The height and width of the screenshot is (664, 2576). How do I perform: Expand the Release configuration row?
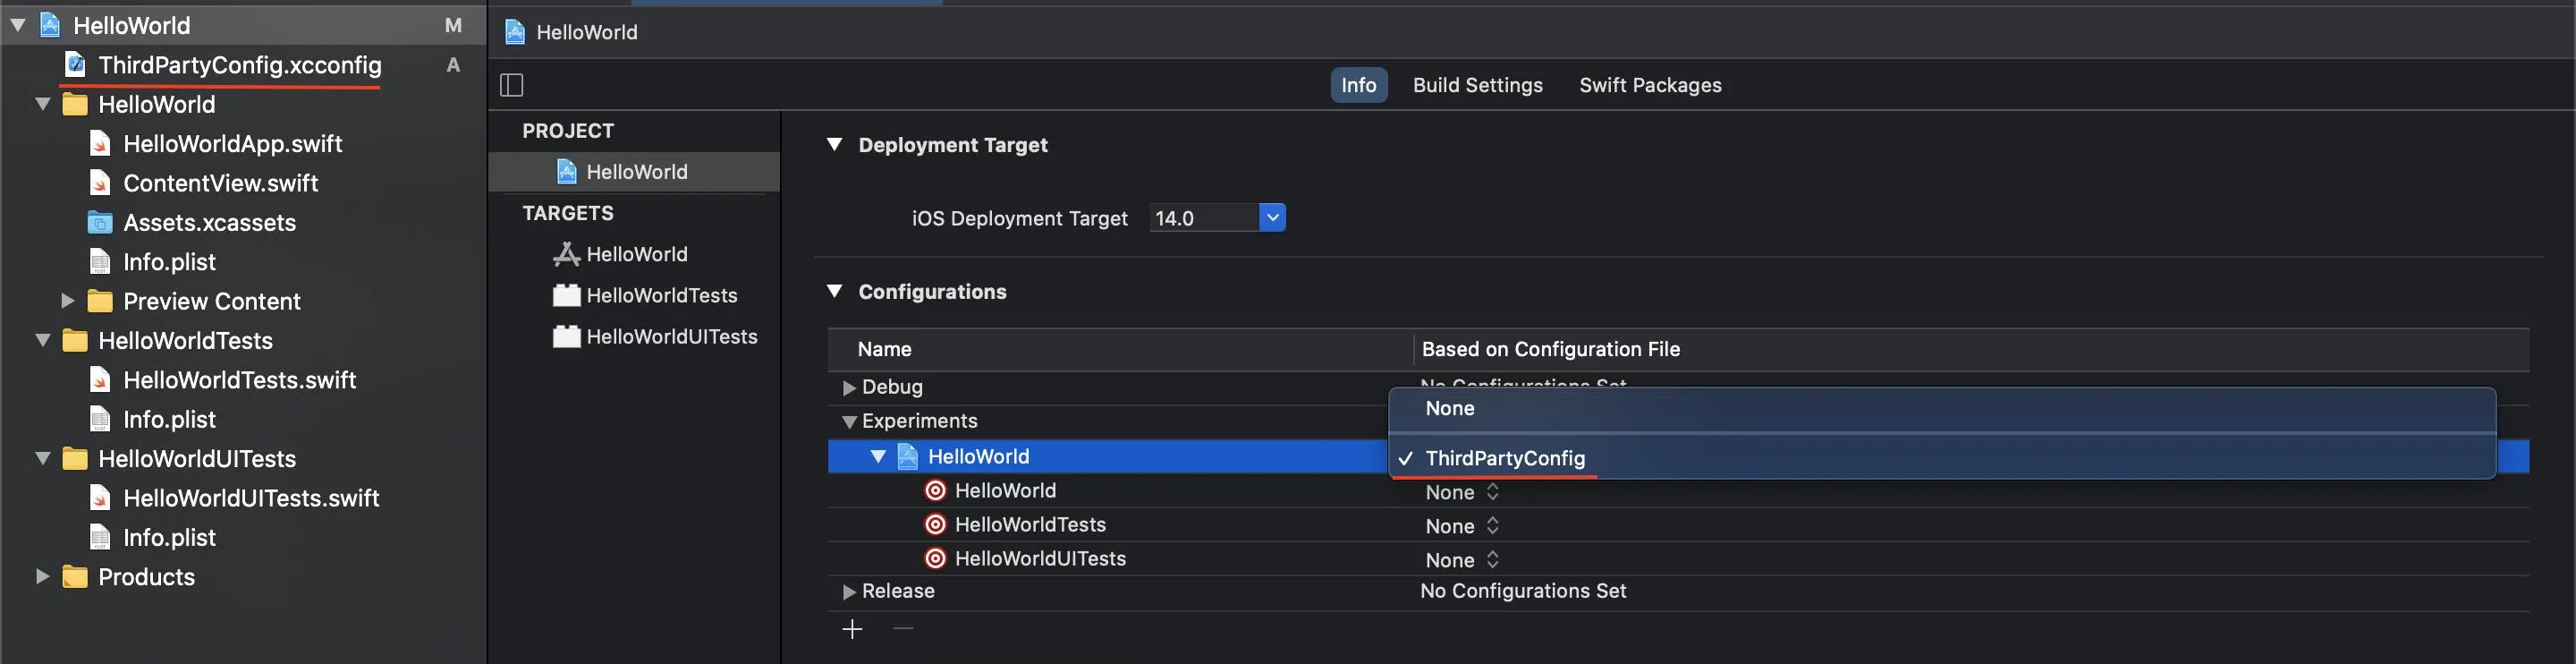pyautogui.click(x=849, y=592)
